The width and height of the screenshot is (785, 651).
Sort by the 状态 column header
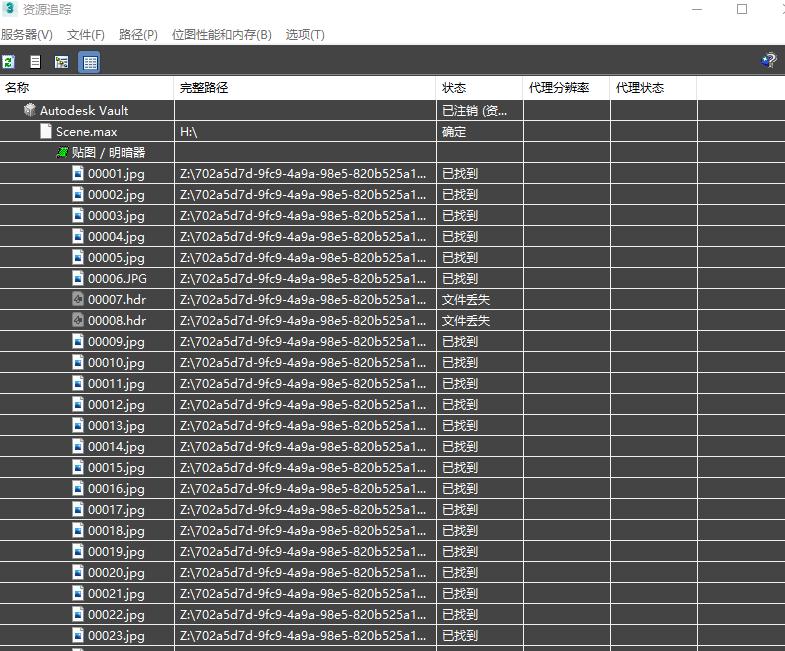[x=479, y=88]
